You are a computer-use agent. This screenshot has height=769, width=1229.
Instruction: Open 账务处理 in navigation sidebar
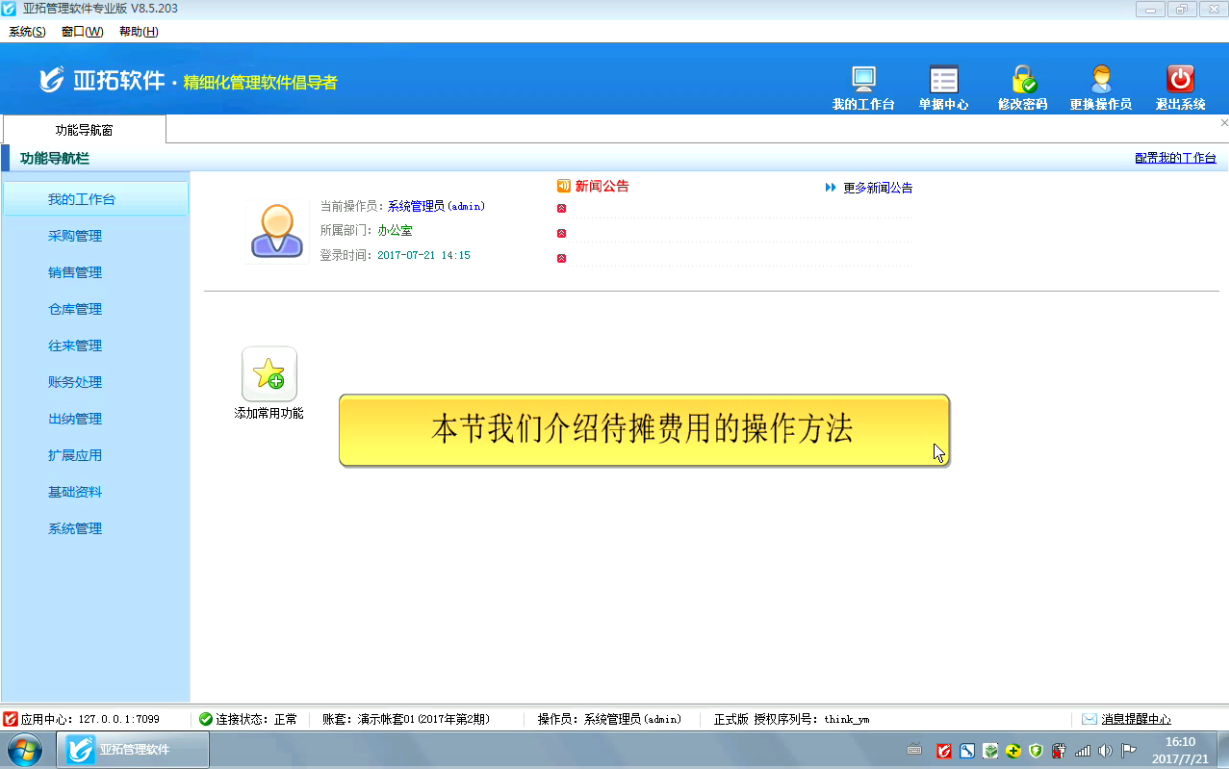click(x=75, y=382)
